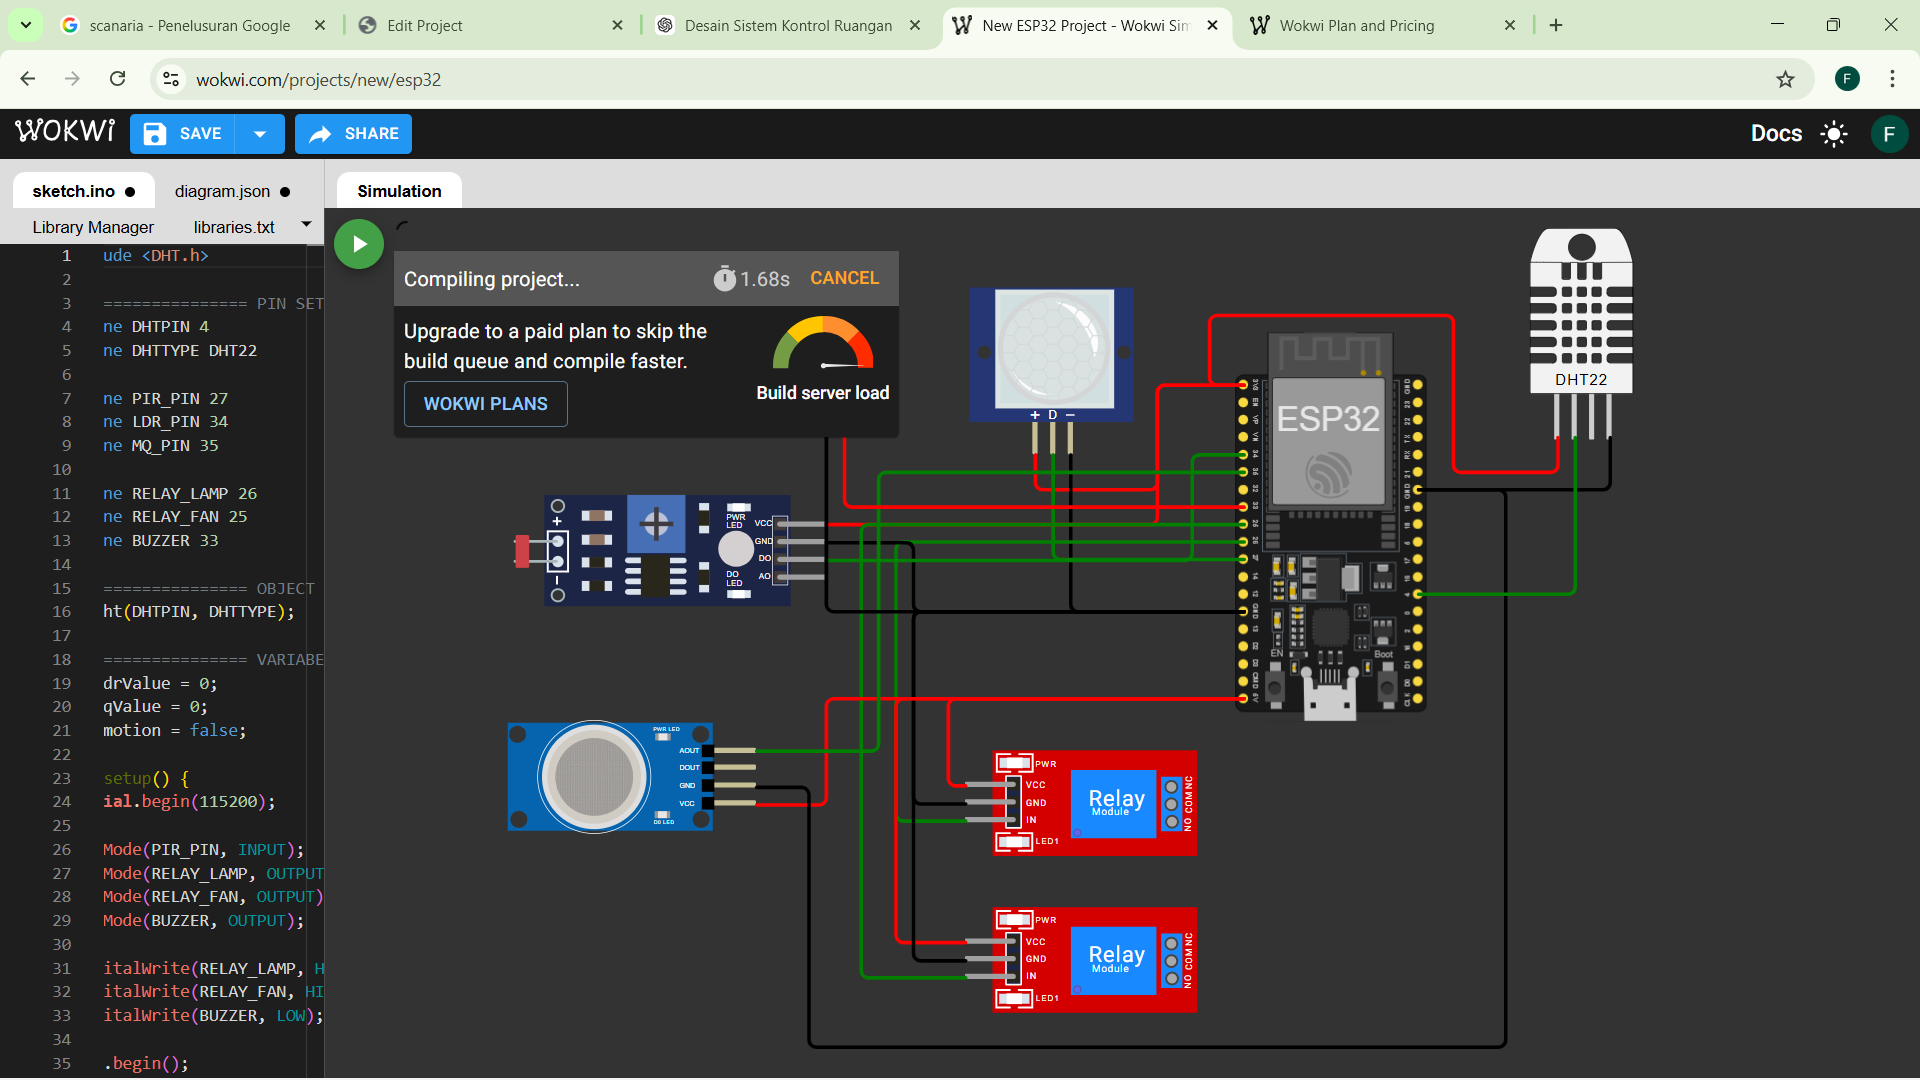Click the 'Compiling project...' status text

click(x=492, y=279)
